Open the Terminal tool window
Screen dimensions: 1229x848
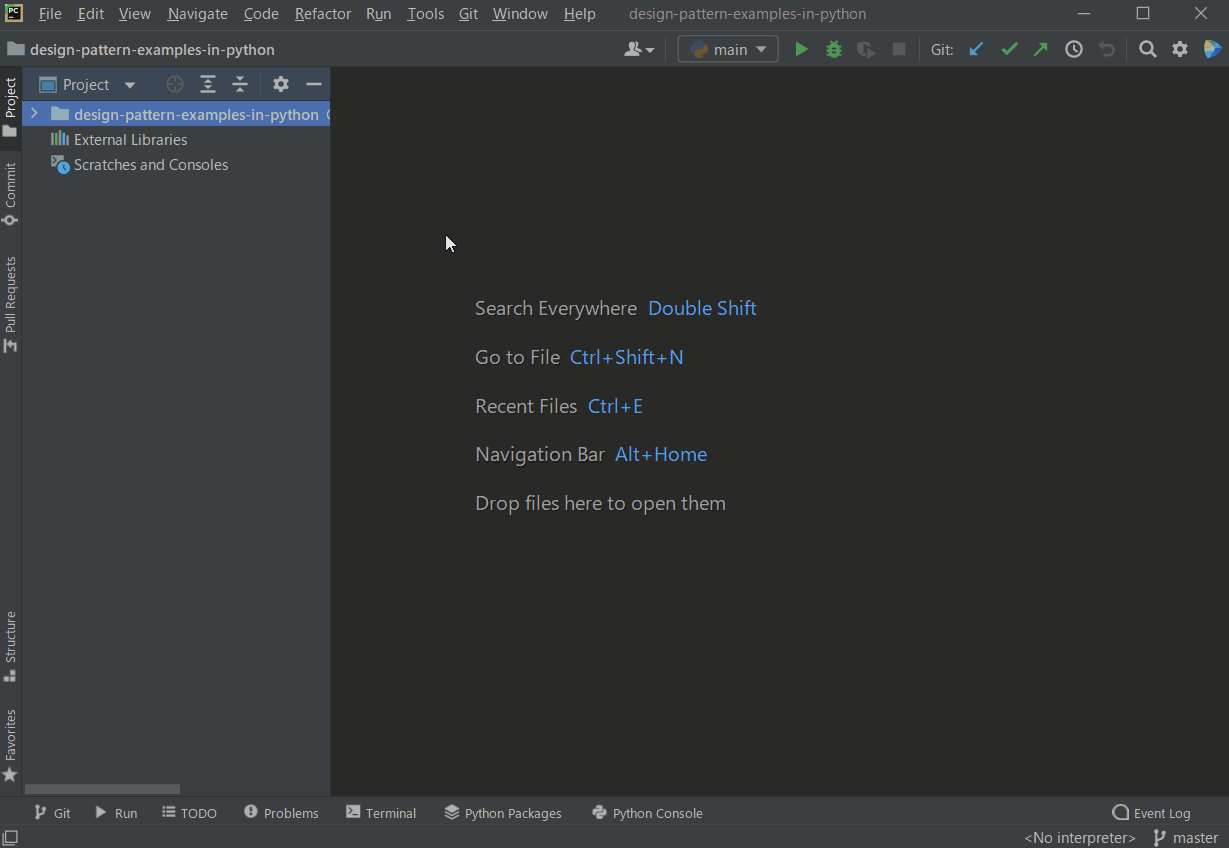click(x=381, y=813)
